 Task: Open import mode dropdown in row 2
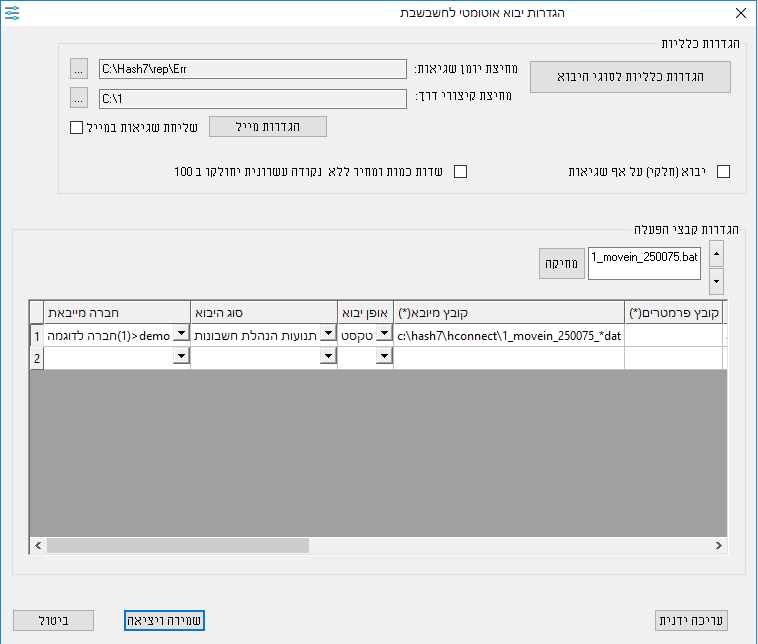384,356
